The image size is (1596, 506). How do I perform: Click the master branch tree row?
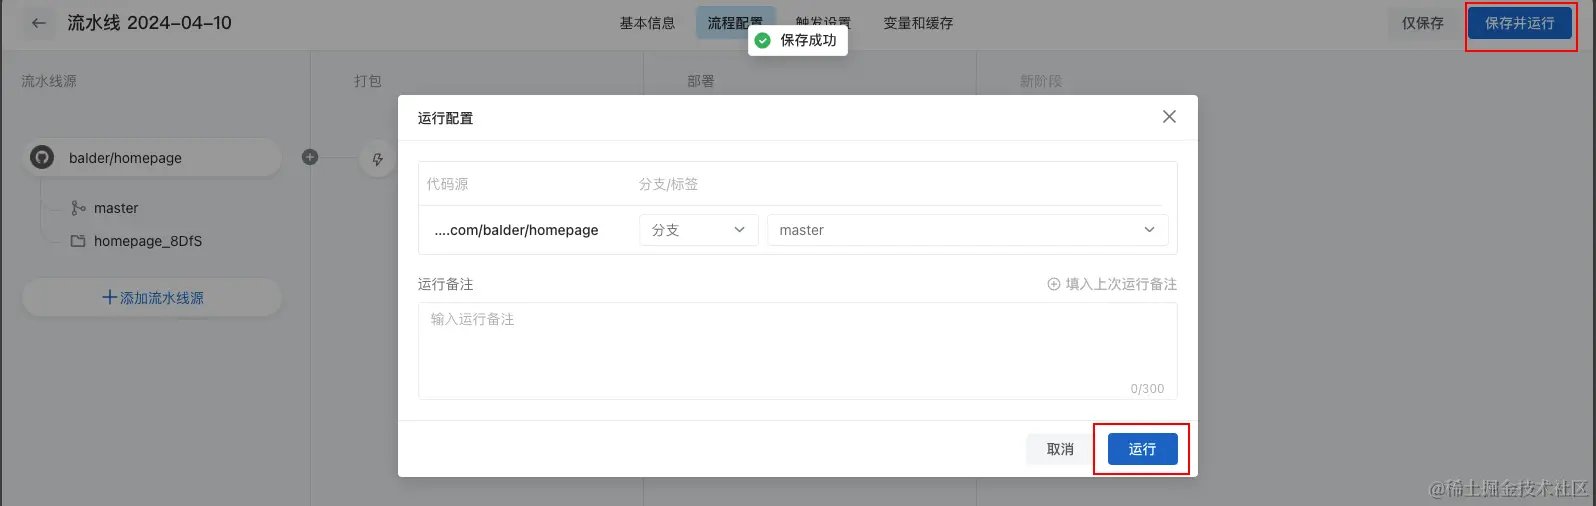tap(104, 208)
